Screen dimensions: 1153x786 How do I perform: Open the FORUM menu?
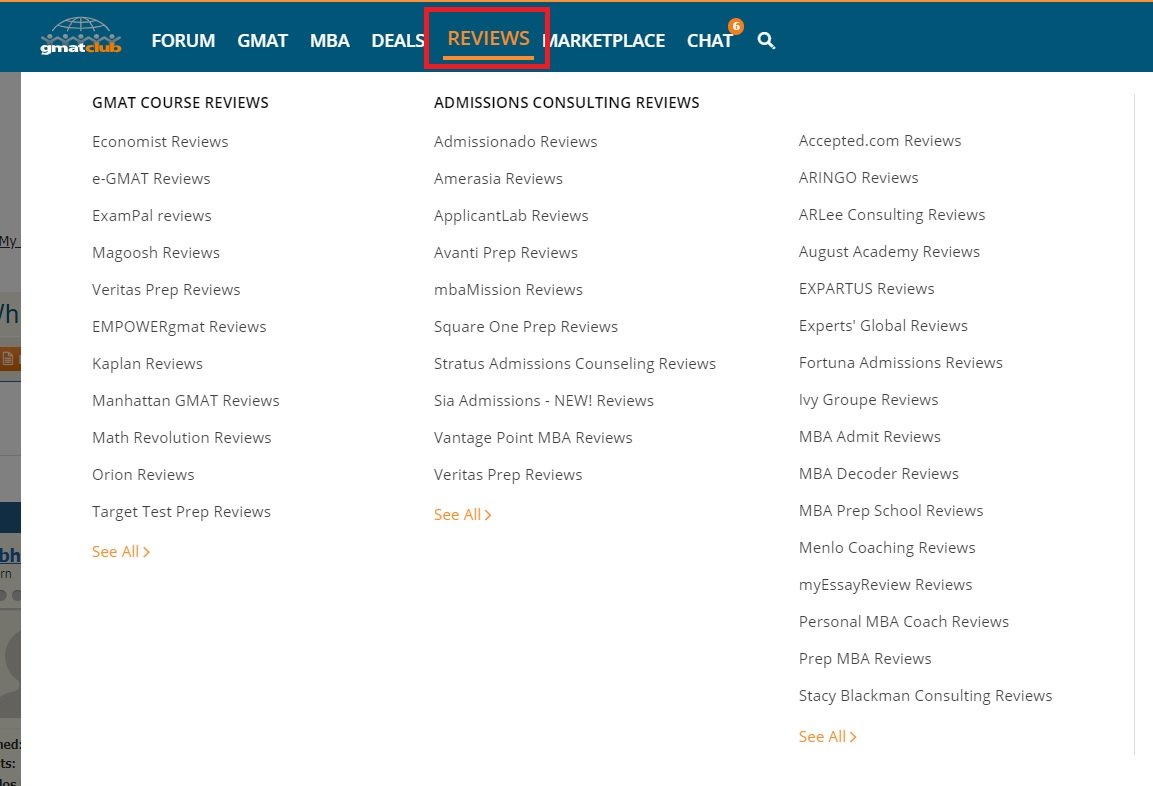point(183,41)
